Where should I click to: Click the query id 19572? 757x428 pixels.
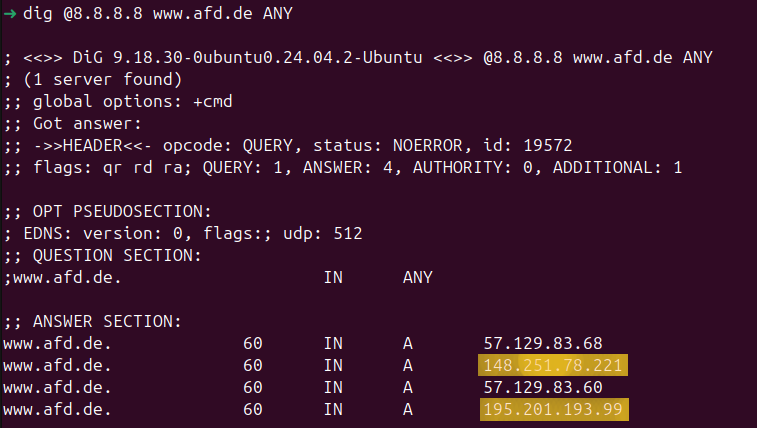[x=547, y=145]
